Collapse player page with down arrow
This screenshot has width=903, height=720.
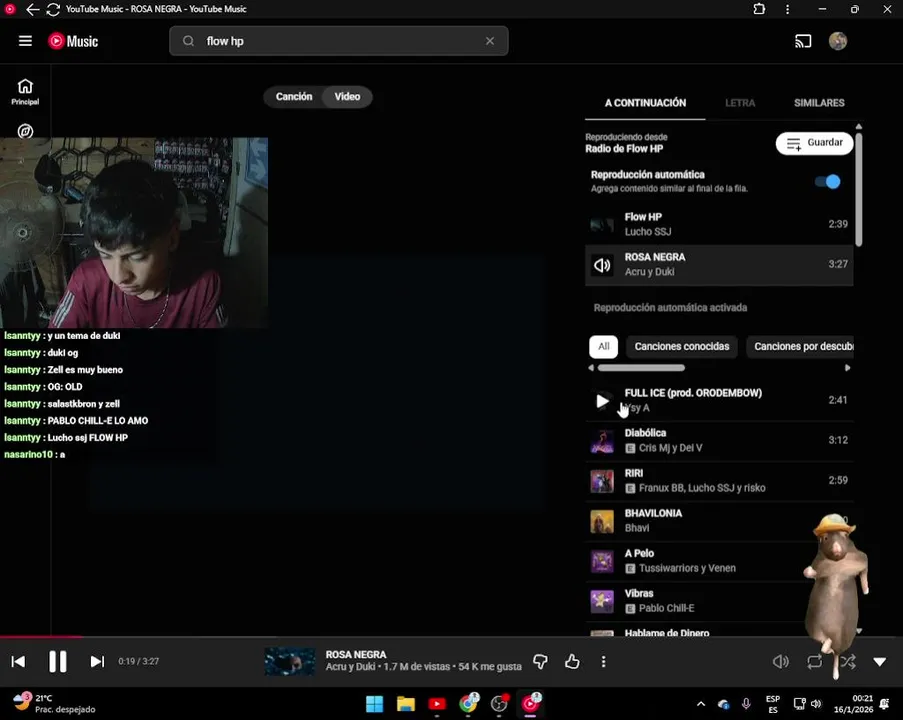tap(879, 661)
